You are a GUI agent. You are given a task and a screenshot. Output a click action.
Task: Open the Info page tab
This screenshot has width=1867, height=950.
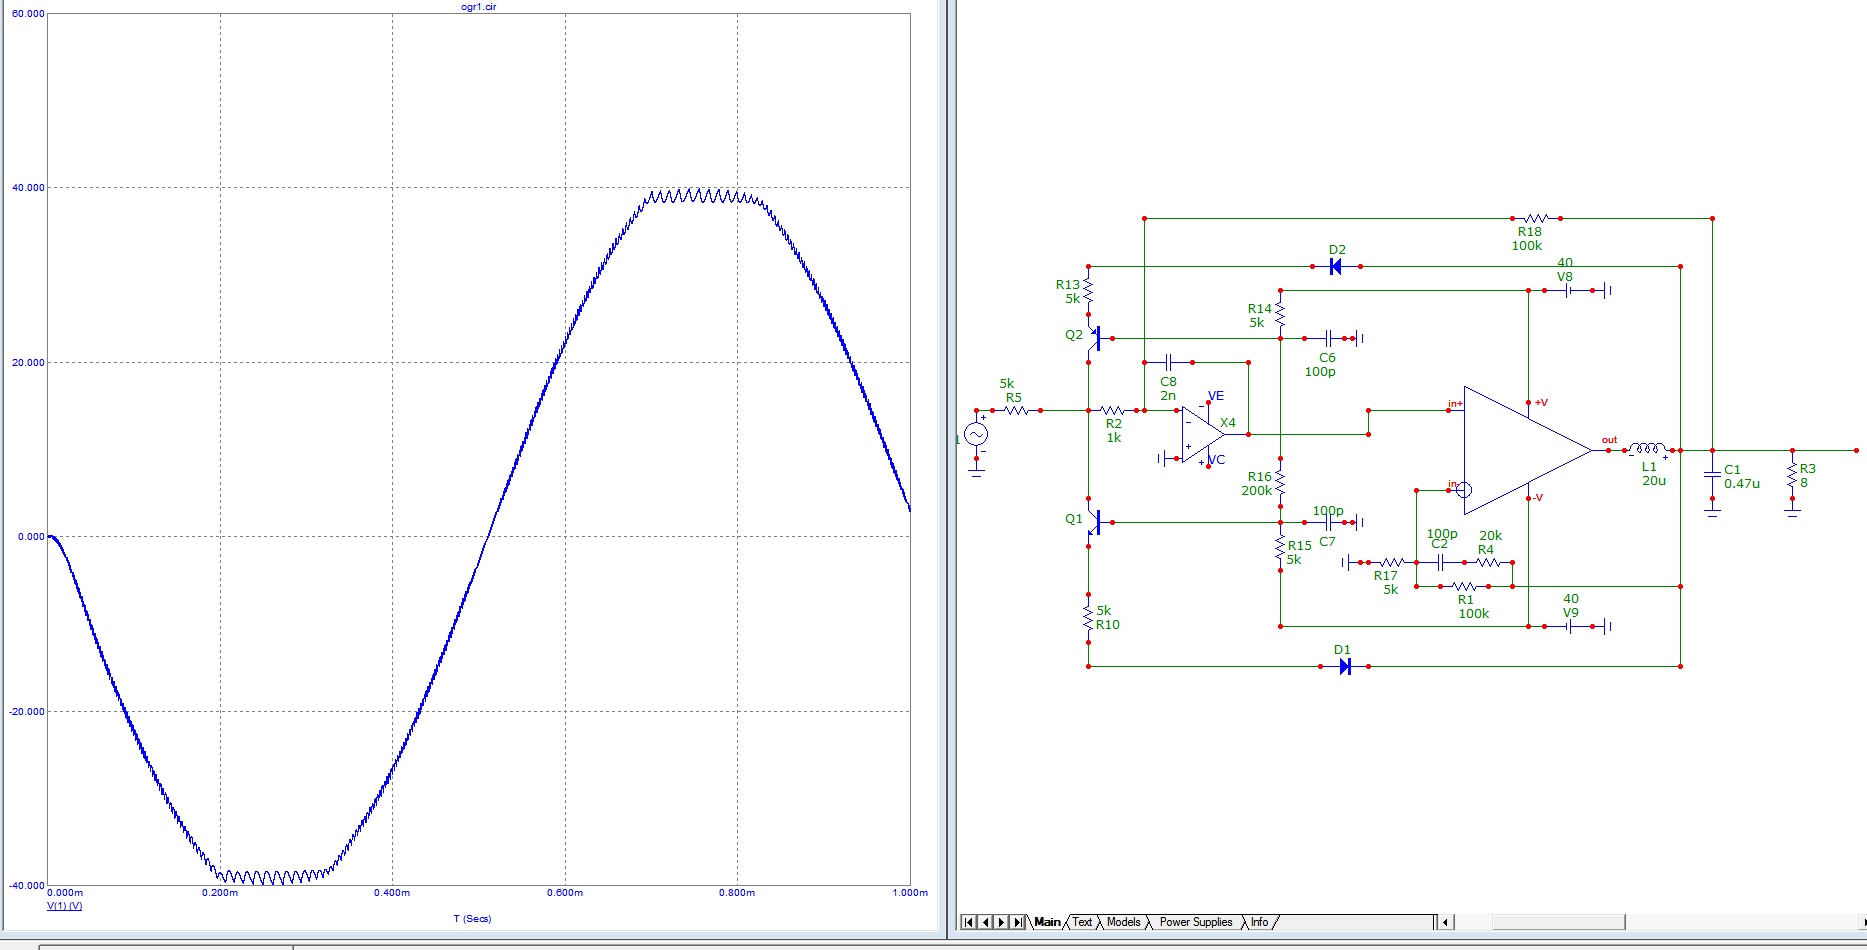click(1259, 922)
